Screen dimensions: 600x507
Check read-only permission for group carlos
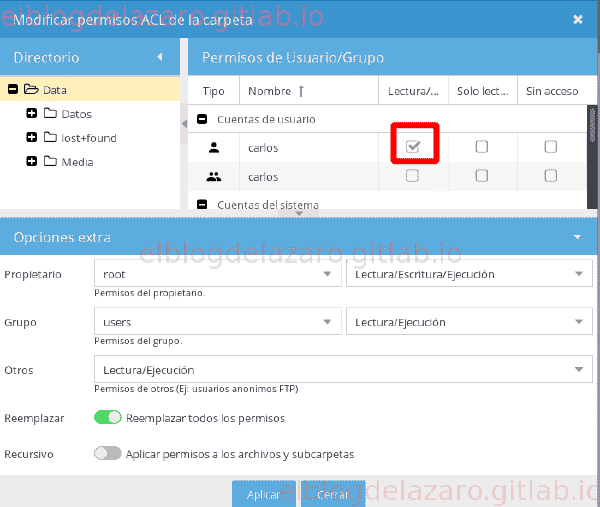(481, 176)
